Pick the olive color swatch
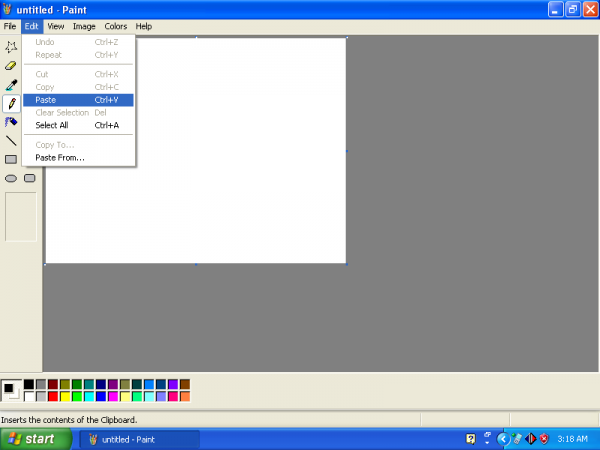This screenshot has width=600, height=450. point(65,384)
